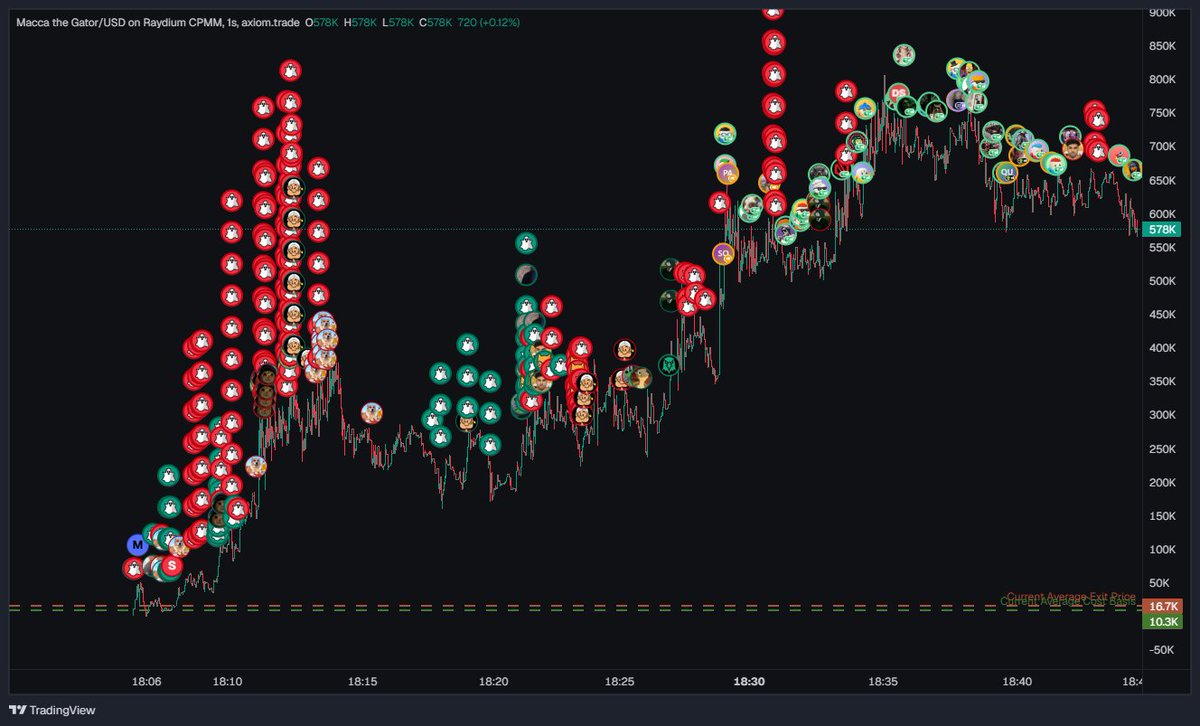
Task: Click the bold 18:30 time axis label
Action: pyautogui.click(x=750, y=682)
